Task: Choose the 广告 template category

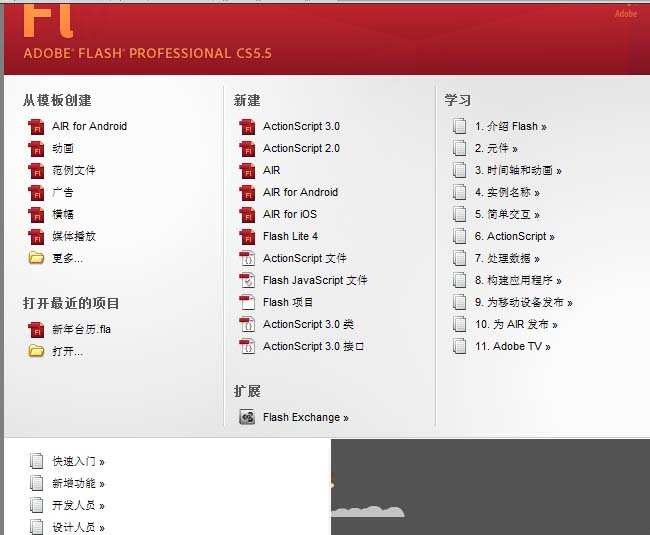Action: [x=63, y=192]
